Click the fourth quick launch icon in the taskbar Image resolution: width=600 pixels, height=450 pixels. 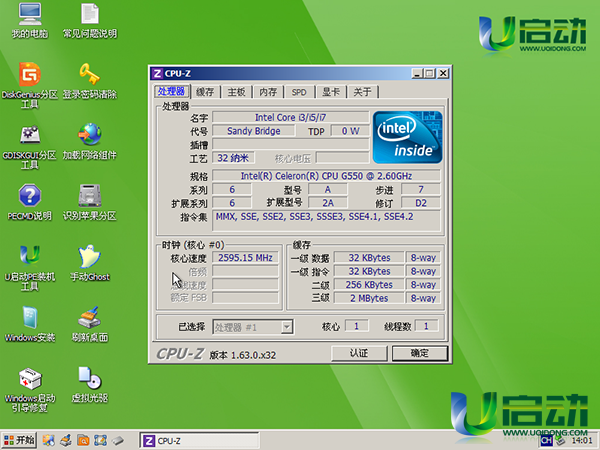(100, 440)
